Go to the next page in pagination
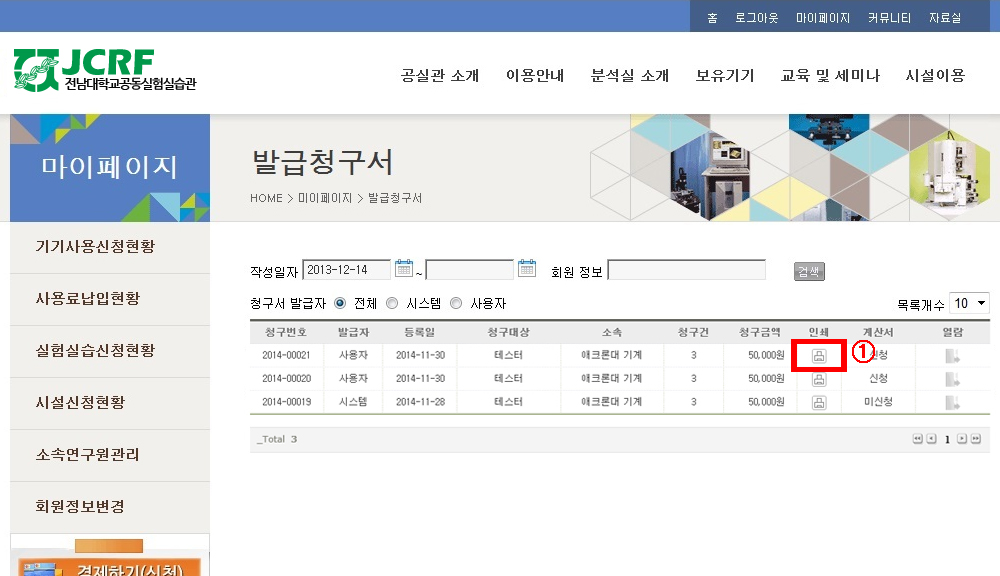The image size is (1000, 576). tap(962, 439)
